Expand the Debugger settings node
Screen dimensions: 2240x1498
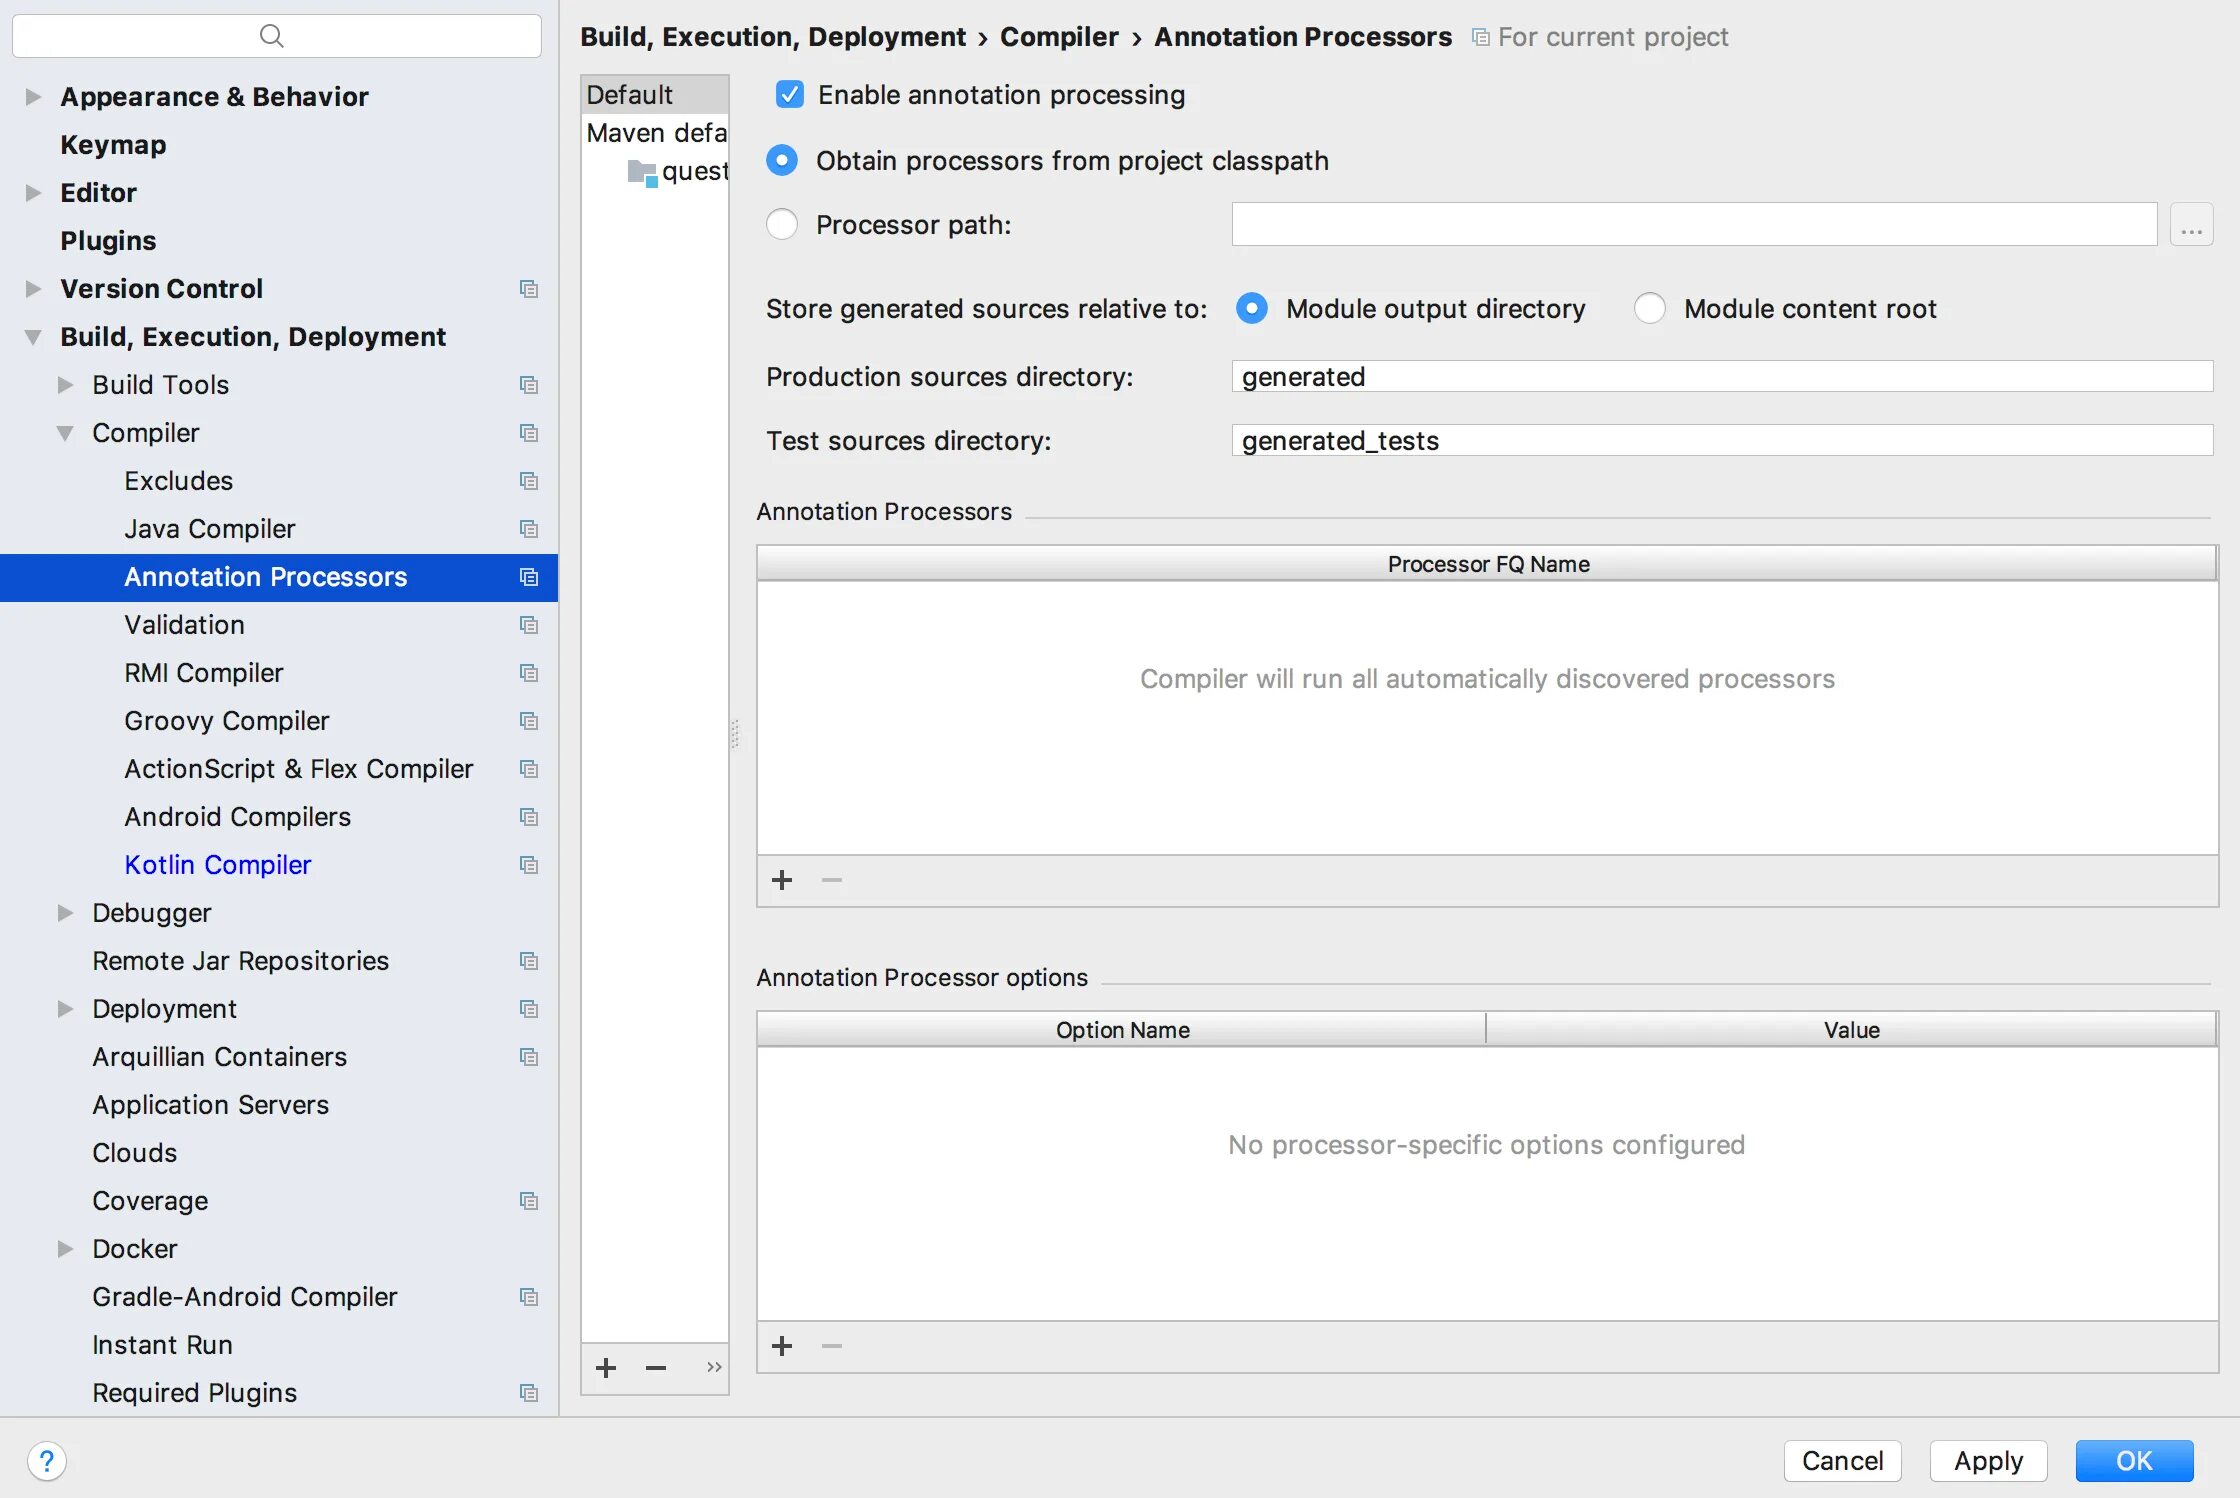coord(65,913)
